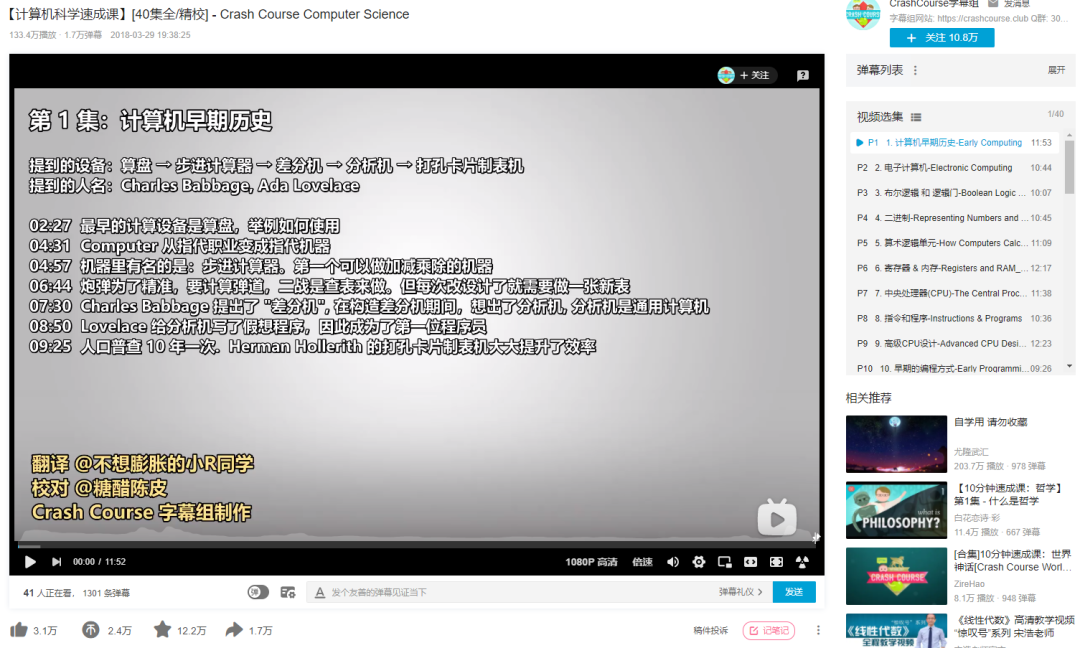Screen dimensions: 1080x648
Task: Toggle the danmaku display switch
Action: (x=258, y=592)
